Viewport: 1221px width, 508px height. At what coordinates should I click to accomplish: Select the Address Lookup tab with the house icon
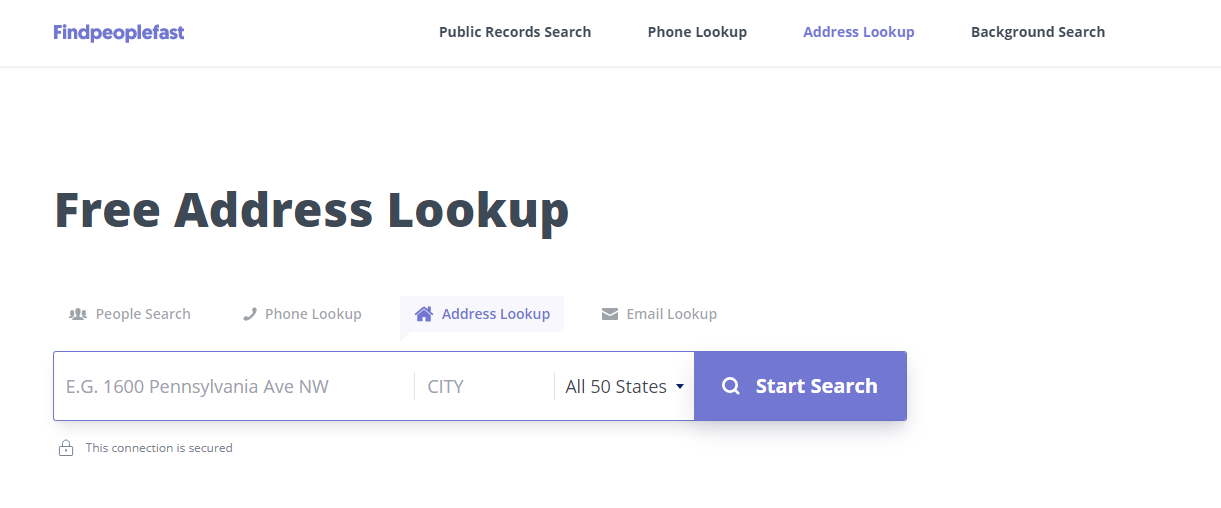pyautogui.click(x=482, y=314)
